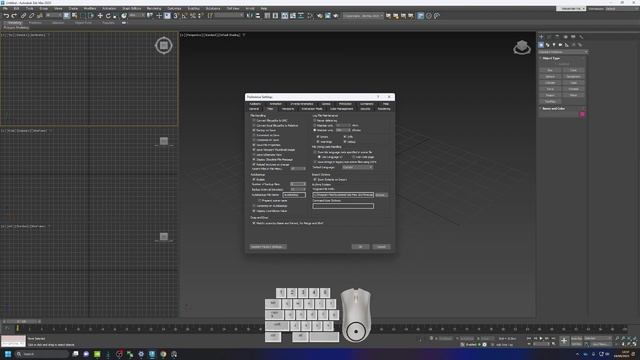
Task: Switch to the Security preferences tab
Action: coord(365,109)
